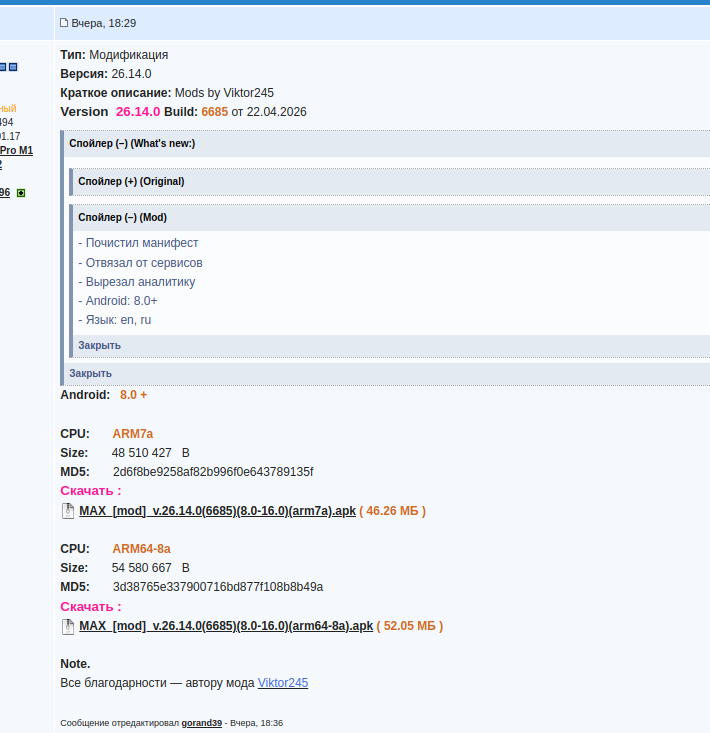Screen dimensions: 710x733
Task: Expand the Original spoiler
Action: coord(131,181)
